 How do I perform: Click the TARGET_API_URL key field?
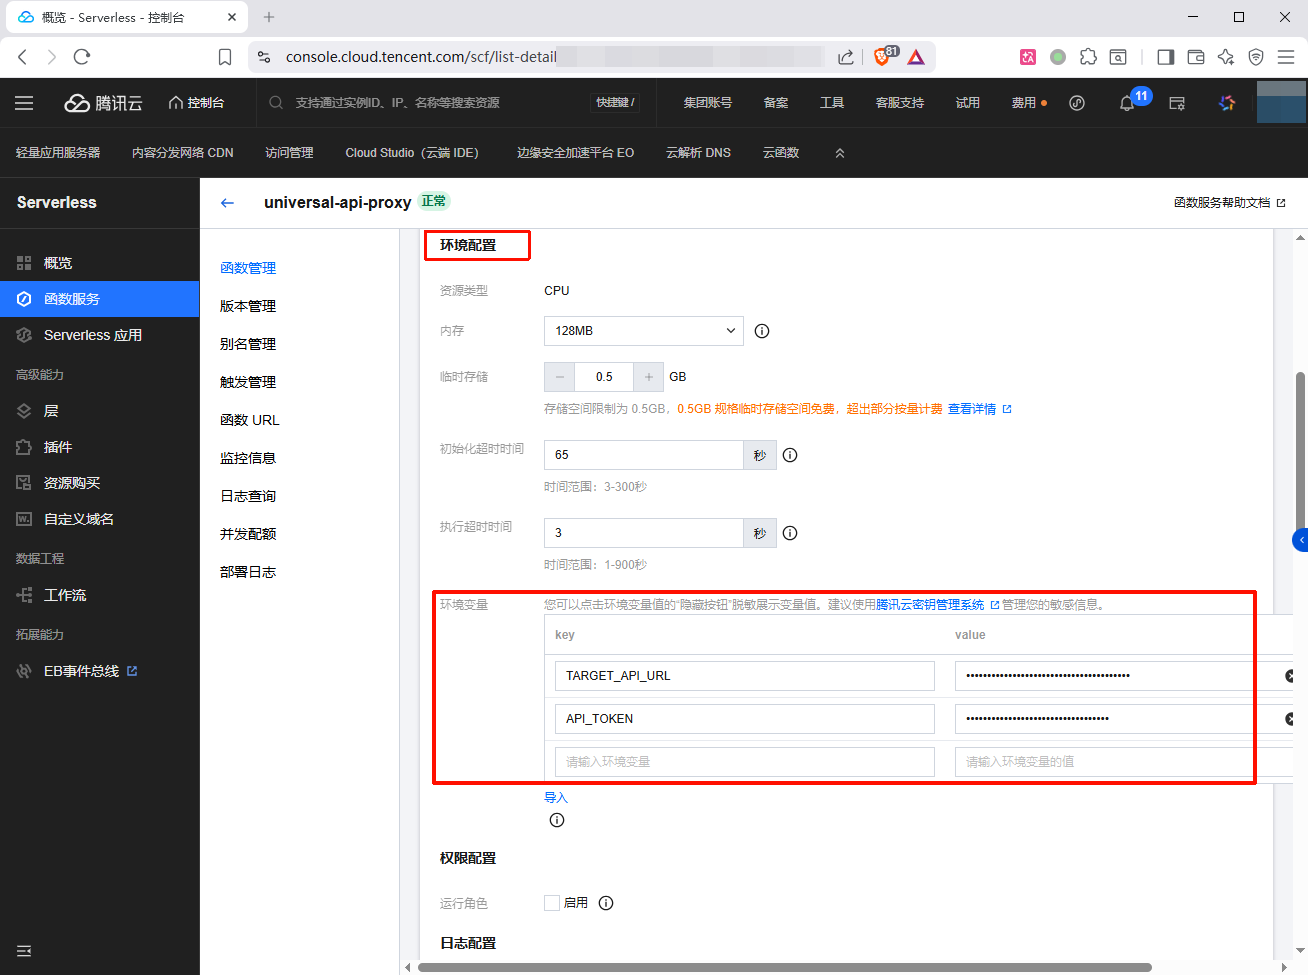745,676
